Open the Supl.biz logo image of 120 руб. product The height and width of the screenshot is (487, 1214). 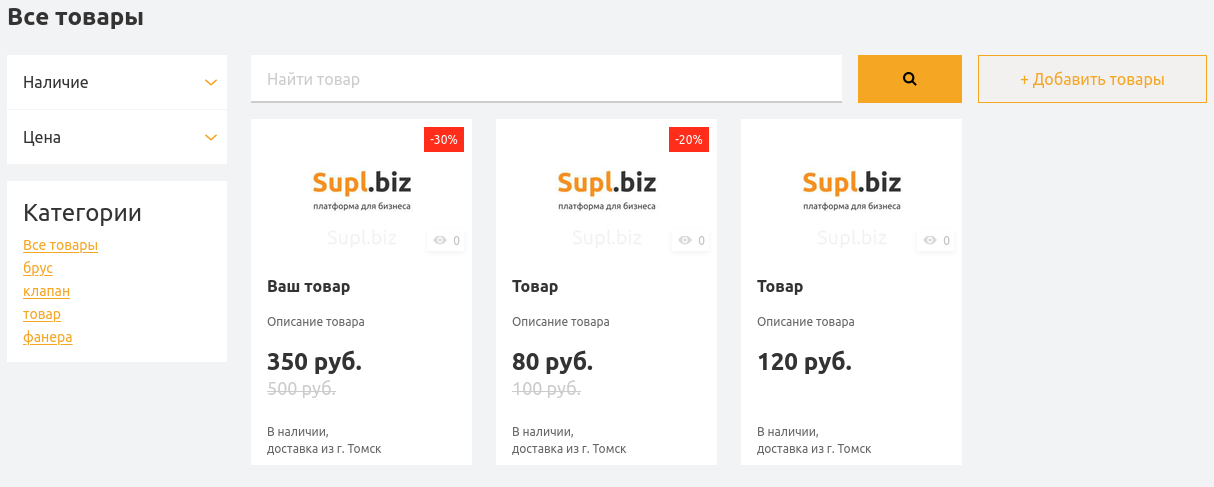point(851,189)
